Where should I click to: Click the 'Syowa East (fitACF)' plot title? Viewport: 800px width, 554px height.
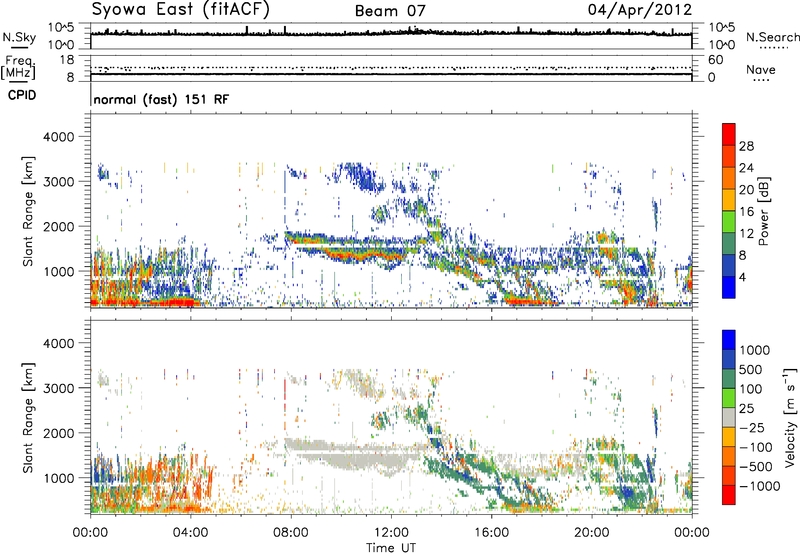coord(180,9)
